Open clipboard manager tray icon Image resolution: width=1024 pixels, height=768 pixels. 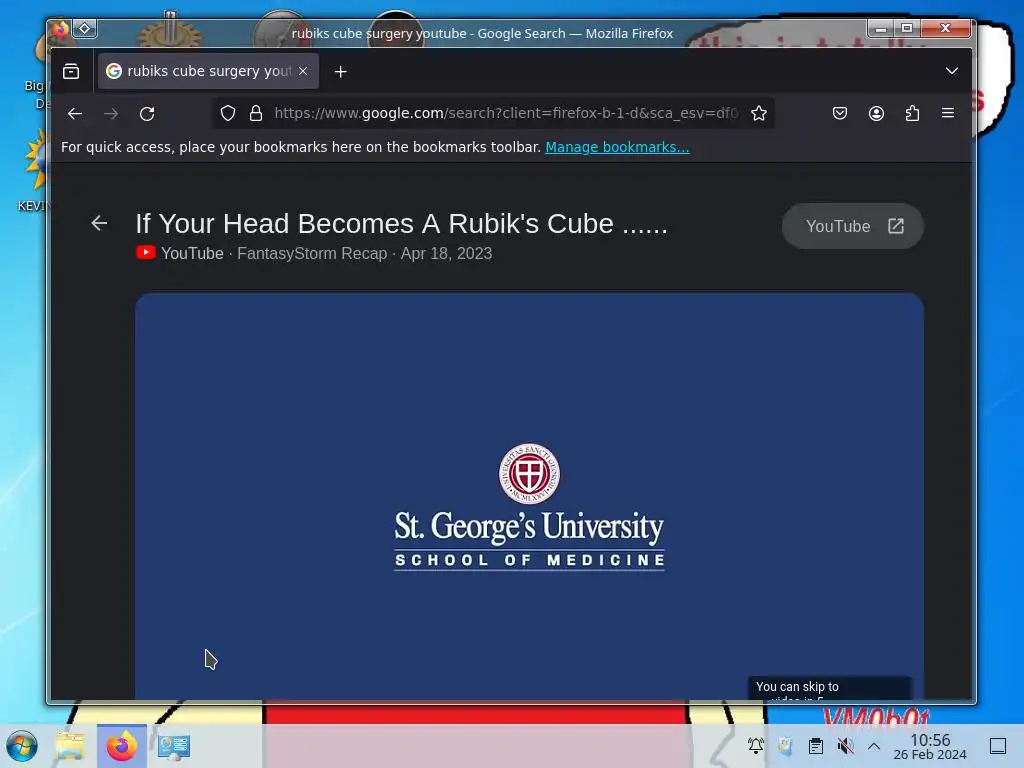(816, 746)
